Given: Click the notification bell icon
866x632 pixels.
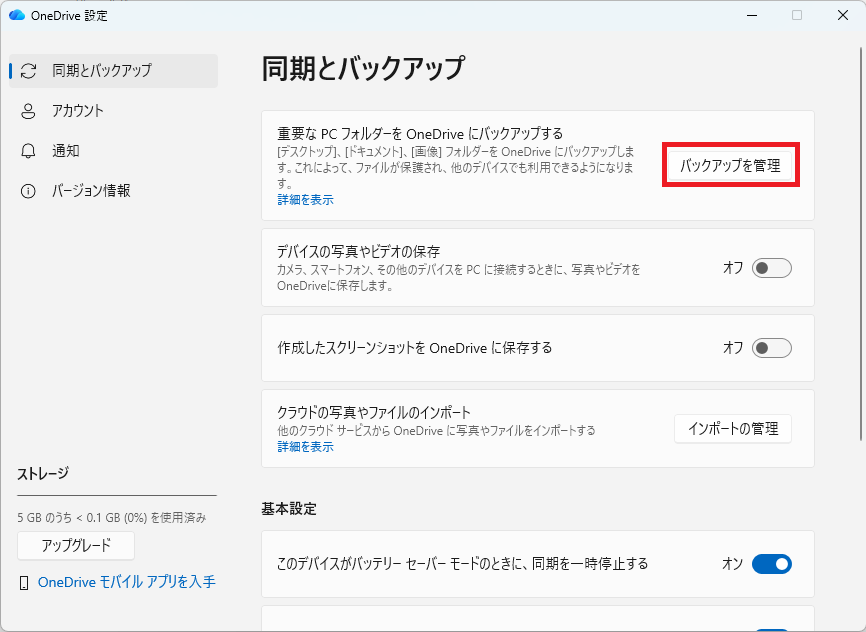Looking at the screenshot, I should click(x=29, y=151).
